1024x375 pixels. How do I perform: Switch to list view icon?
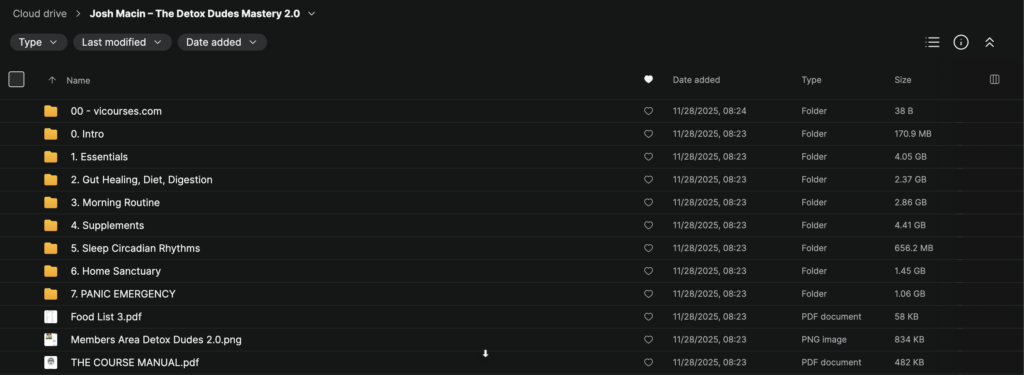tap(932, 42)
